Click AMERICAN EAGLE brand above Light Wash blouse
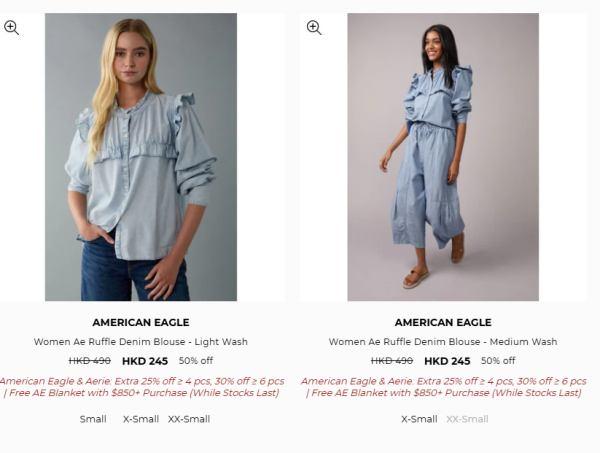 [141, 323]
